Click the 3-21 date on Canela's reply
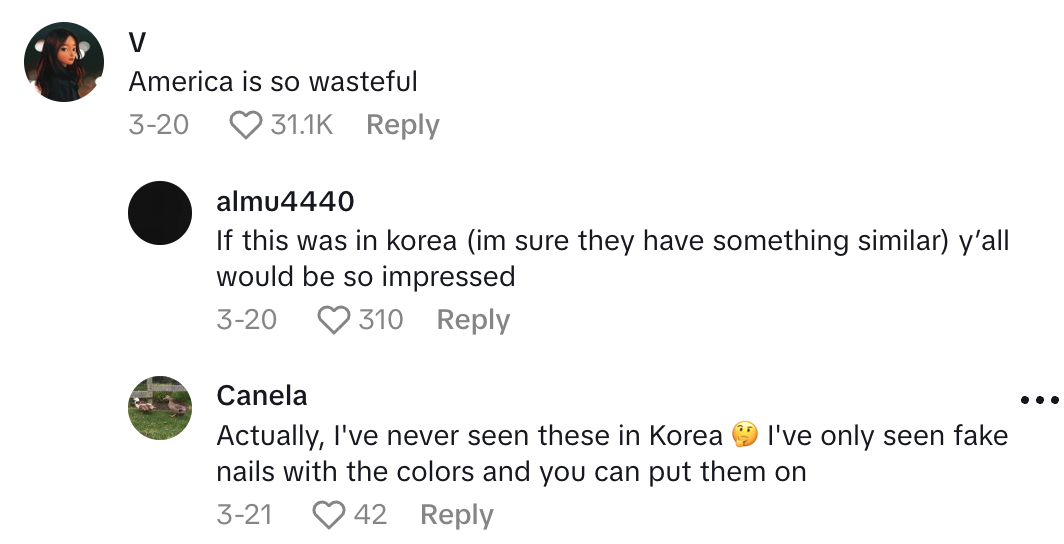 tap(244, 515)
